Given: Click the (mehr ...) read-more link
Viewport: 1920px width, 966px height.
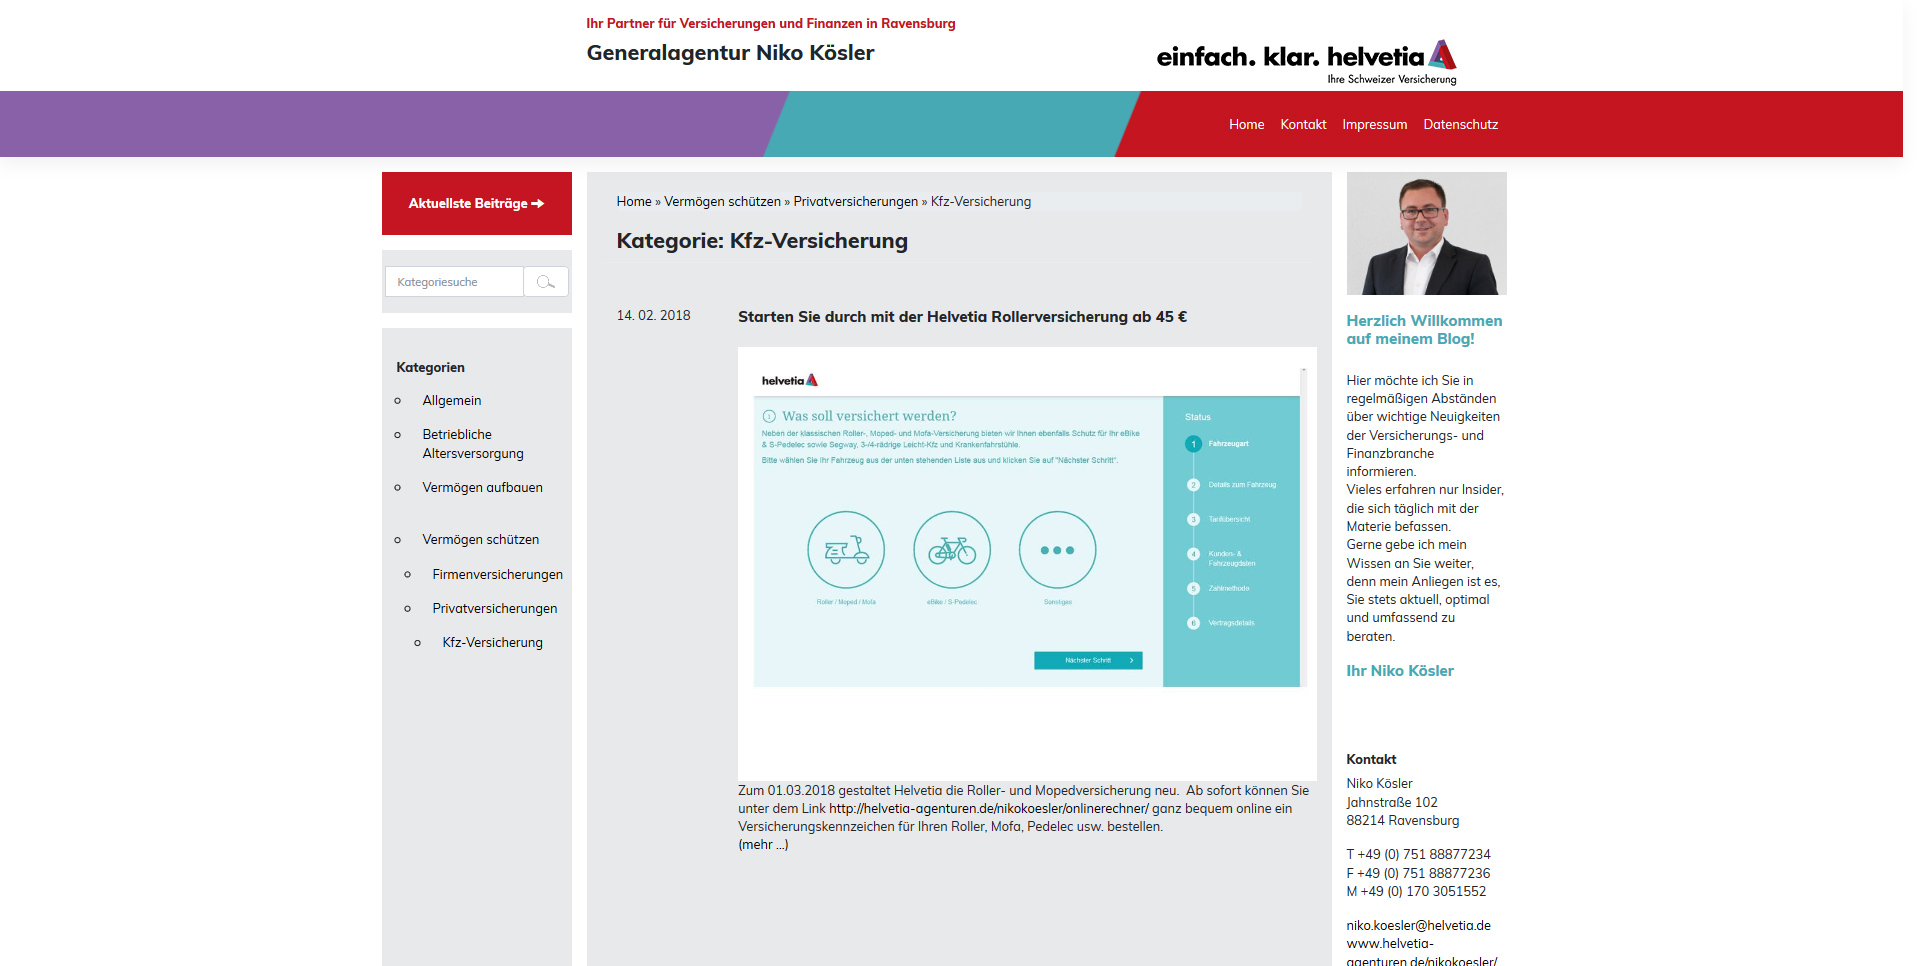Looking at the screenshot, I should point(763,845).
